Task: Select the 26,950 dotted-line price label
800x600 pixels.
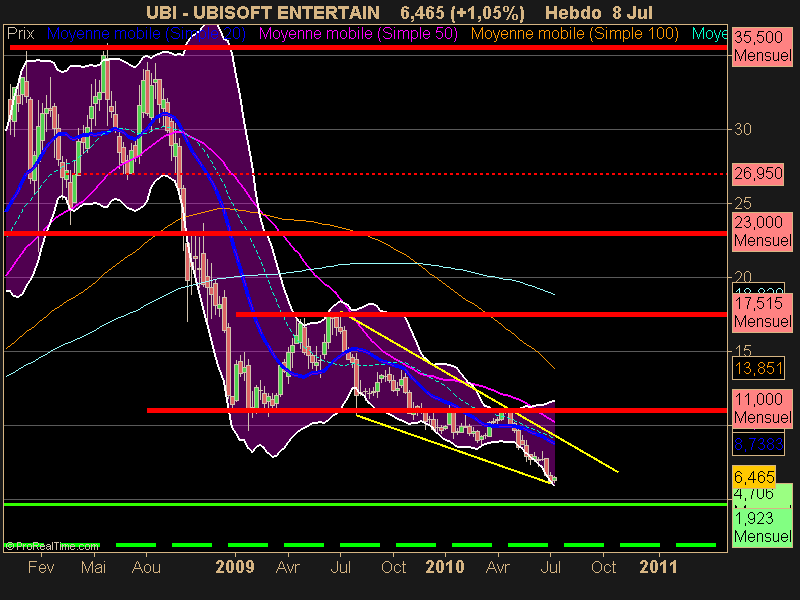Action: pos(758,174)
